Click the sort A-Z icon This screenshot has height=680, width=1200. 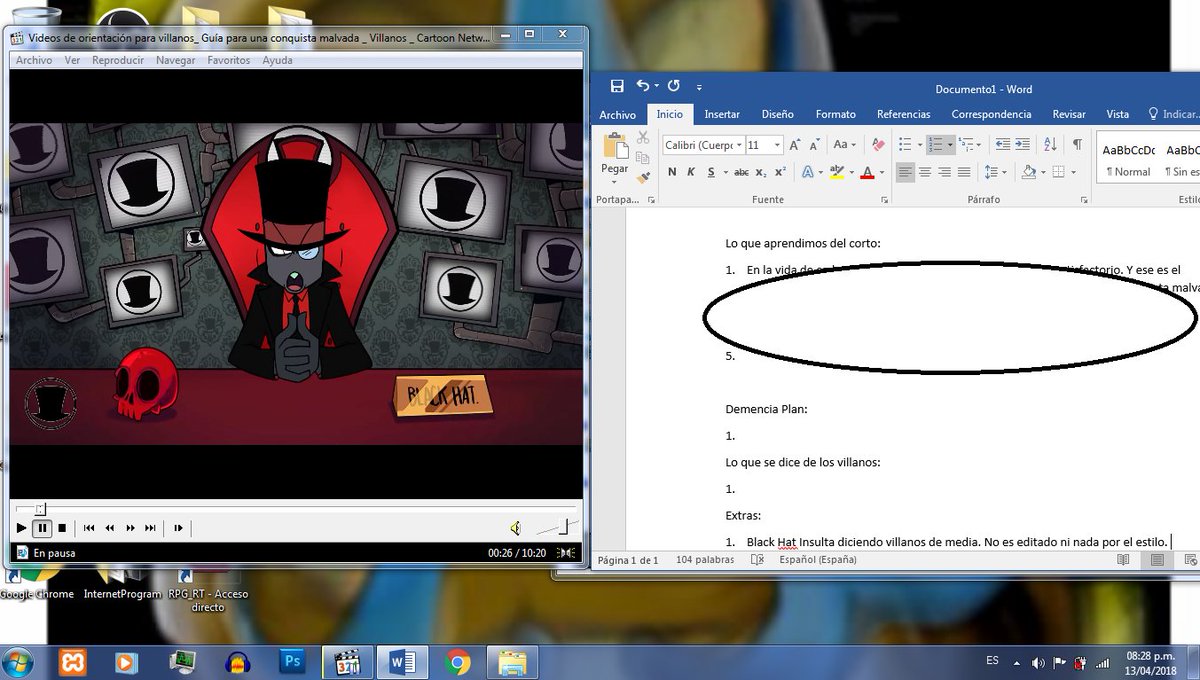click(x=1050, y=145)
